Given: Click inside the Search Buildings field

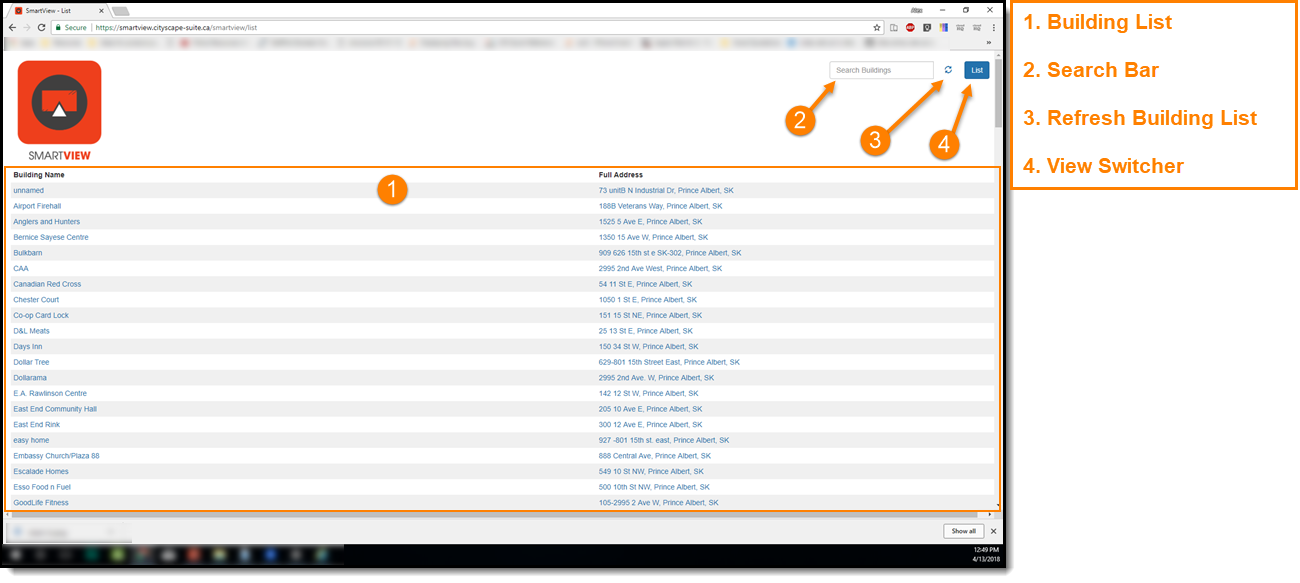Looking at the screenshot, I should tap(880, 70).
